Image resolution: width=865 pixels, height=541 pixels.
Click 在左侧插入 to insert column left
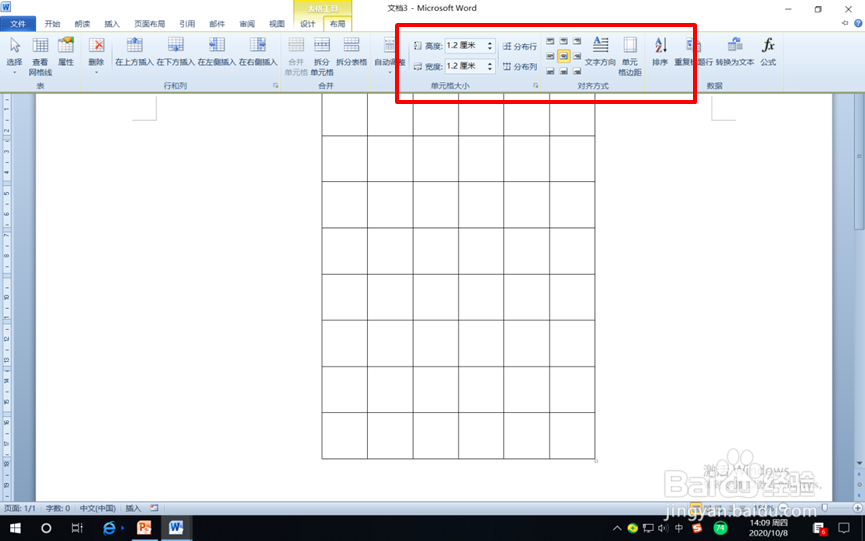(x=217, y=52)
